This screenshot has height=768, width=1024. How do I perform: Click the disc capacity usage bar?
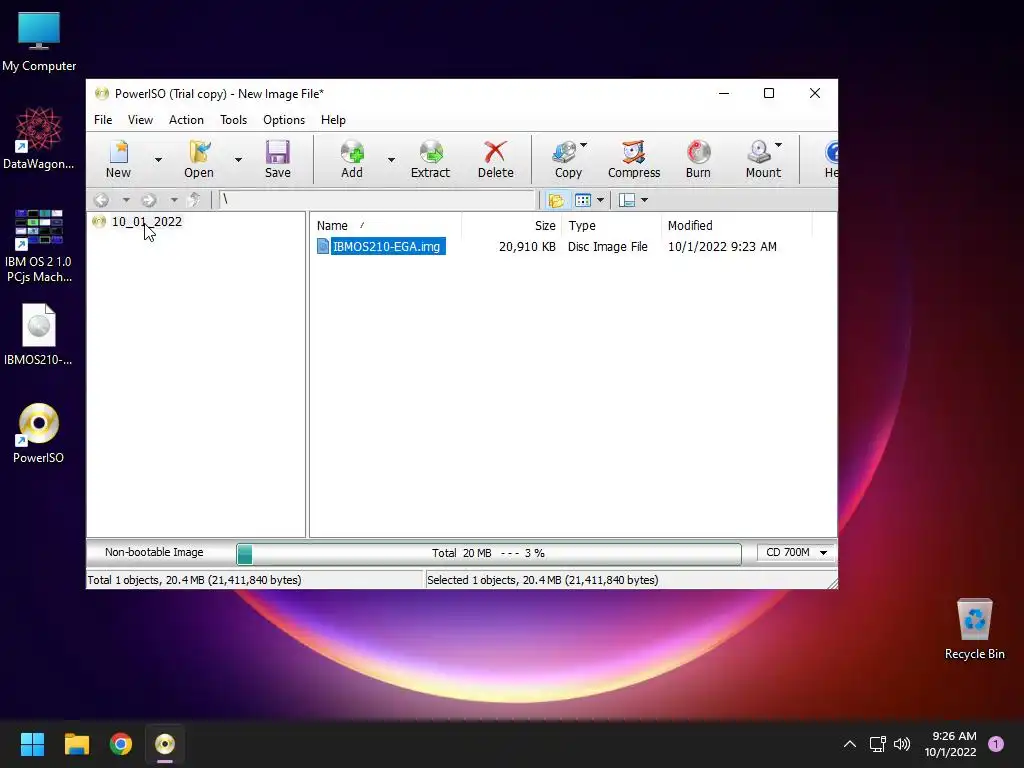click(x=488, y=553)
